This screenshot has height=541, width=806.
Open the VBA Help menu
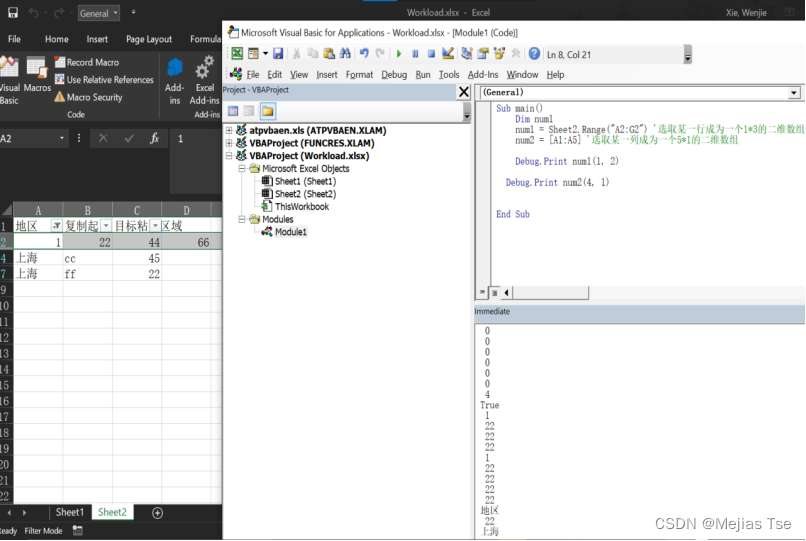pyautogui.click(x=555, y=75)
